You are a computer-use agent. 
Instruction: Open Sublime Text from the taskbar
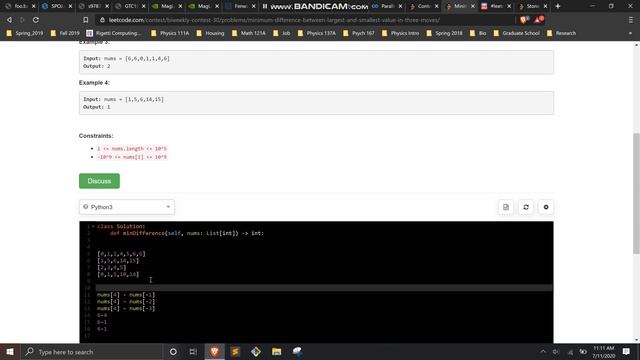235,351
